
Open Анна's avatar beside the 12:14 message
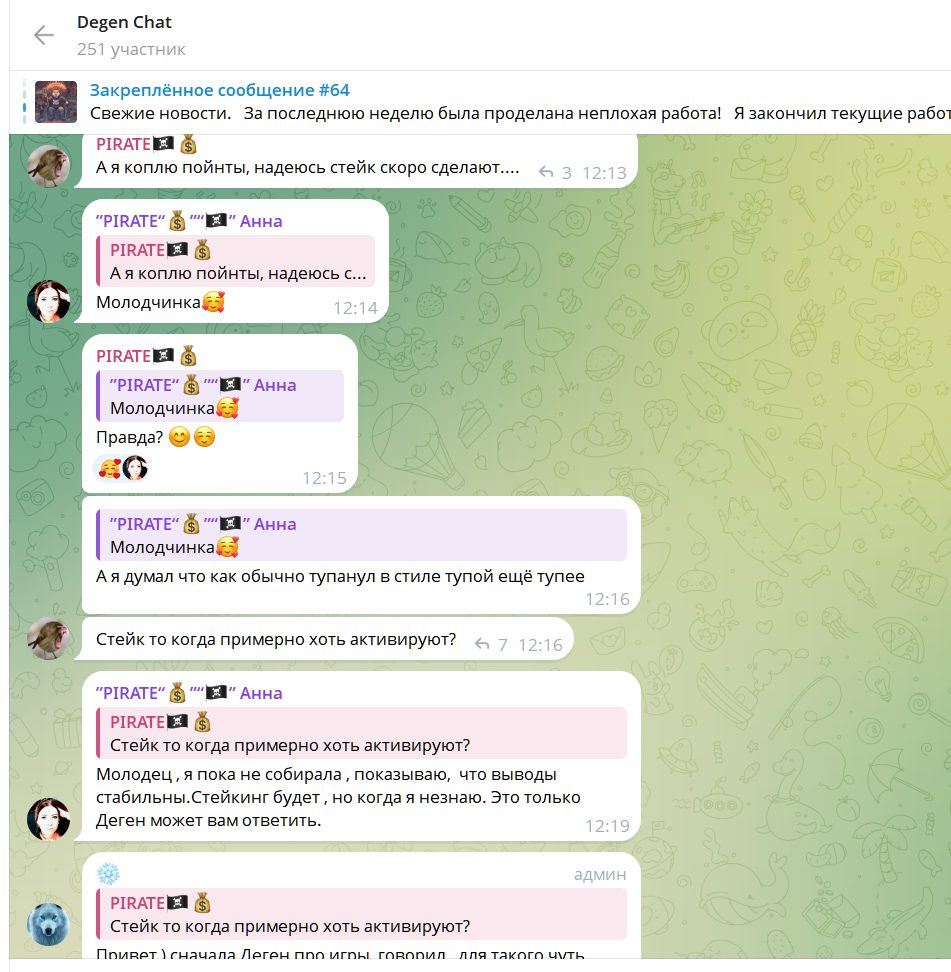48,301
